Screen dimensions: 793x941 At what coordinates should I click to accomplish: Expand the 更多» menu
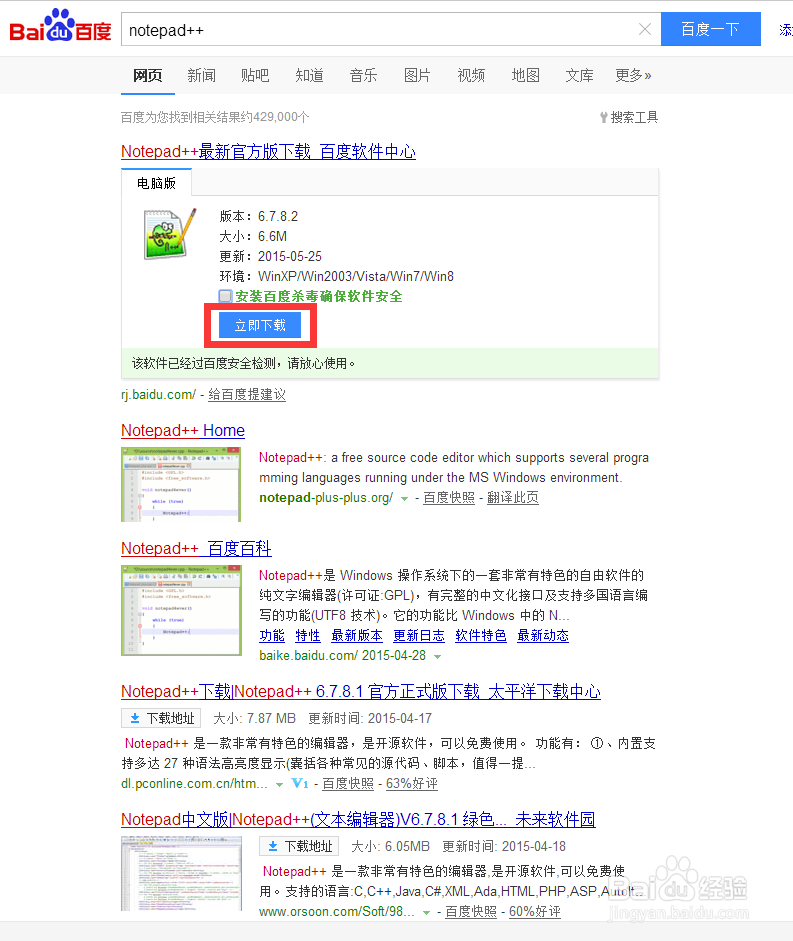click(x=633, y=76)
